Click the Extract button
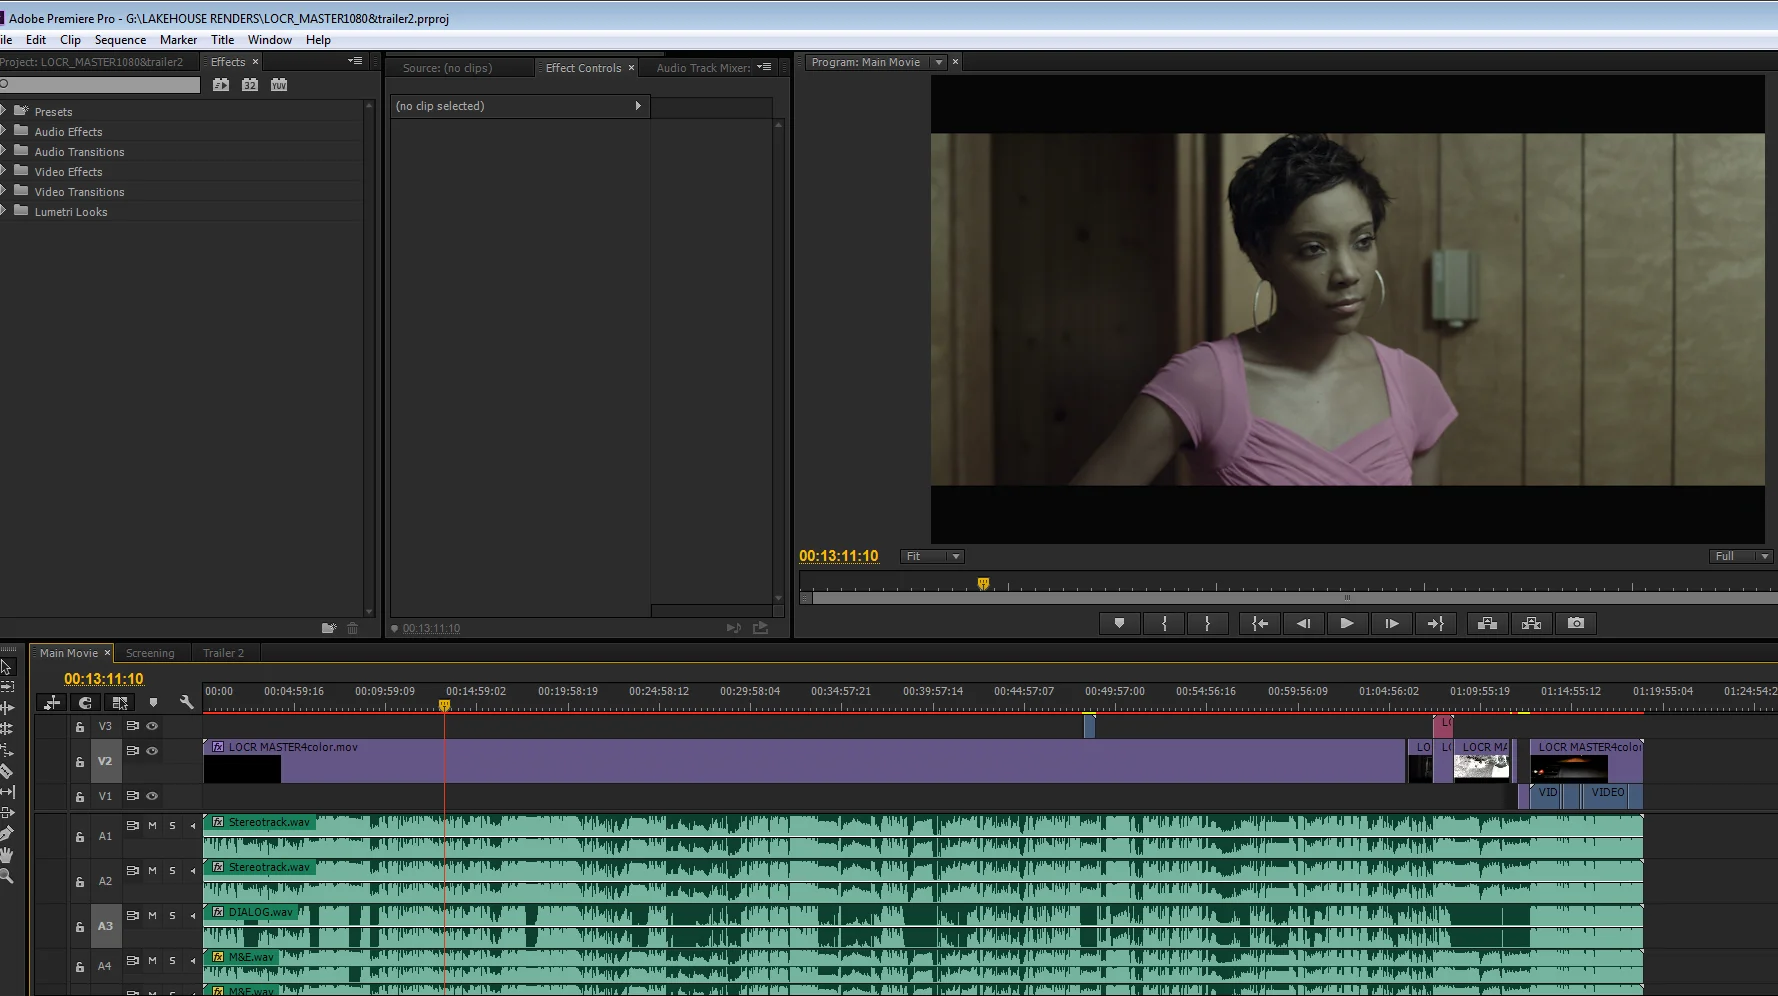 click(1531, 623)
